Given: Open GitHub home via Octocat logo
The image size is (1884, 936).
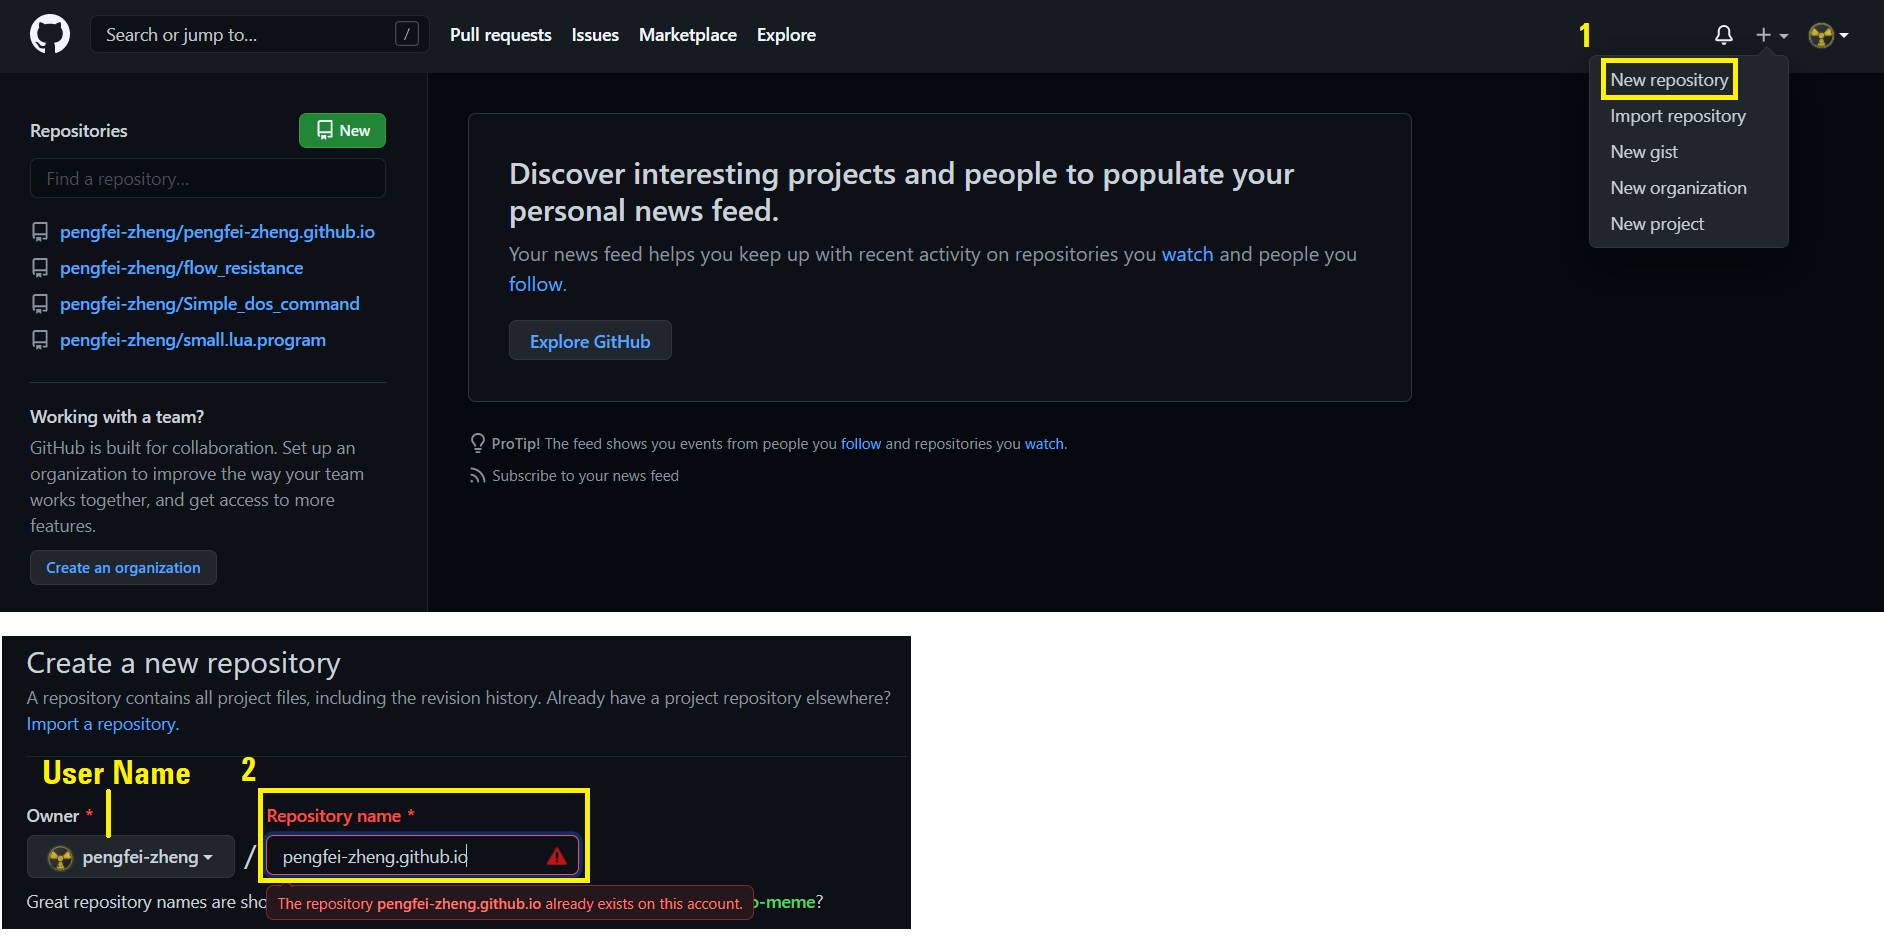Looking at the screenshot, I should (x=50, y=34).
